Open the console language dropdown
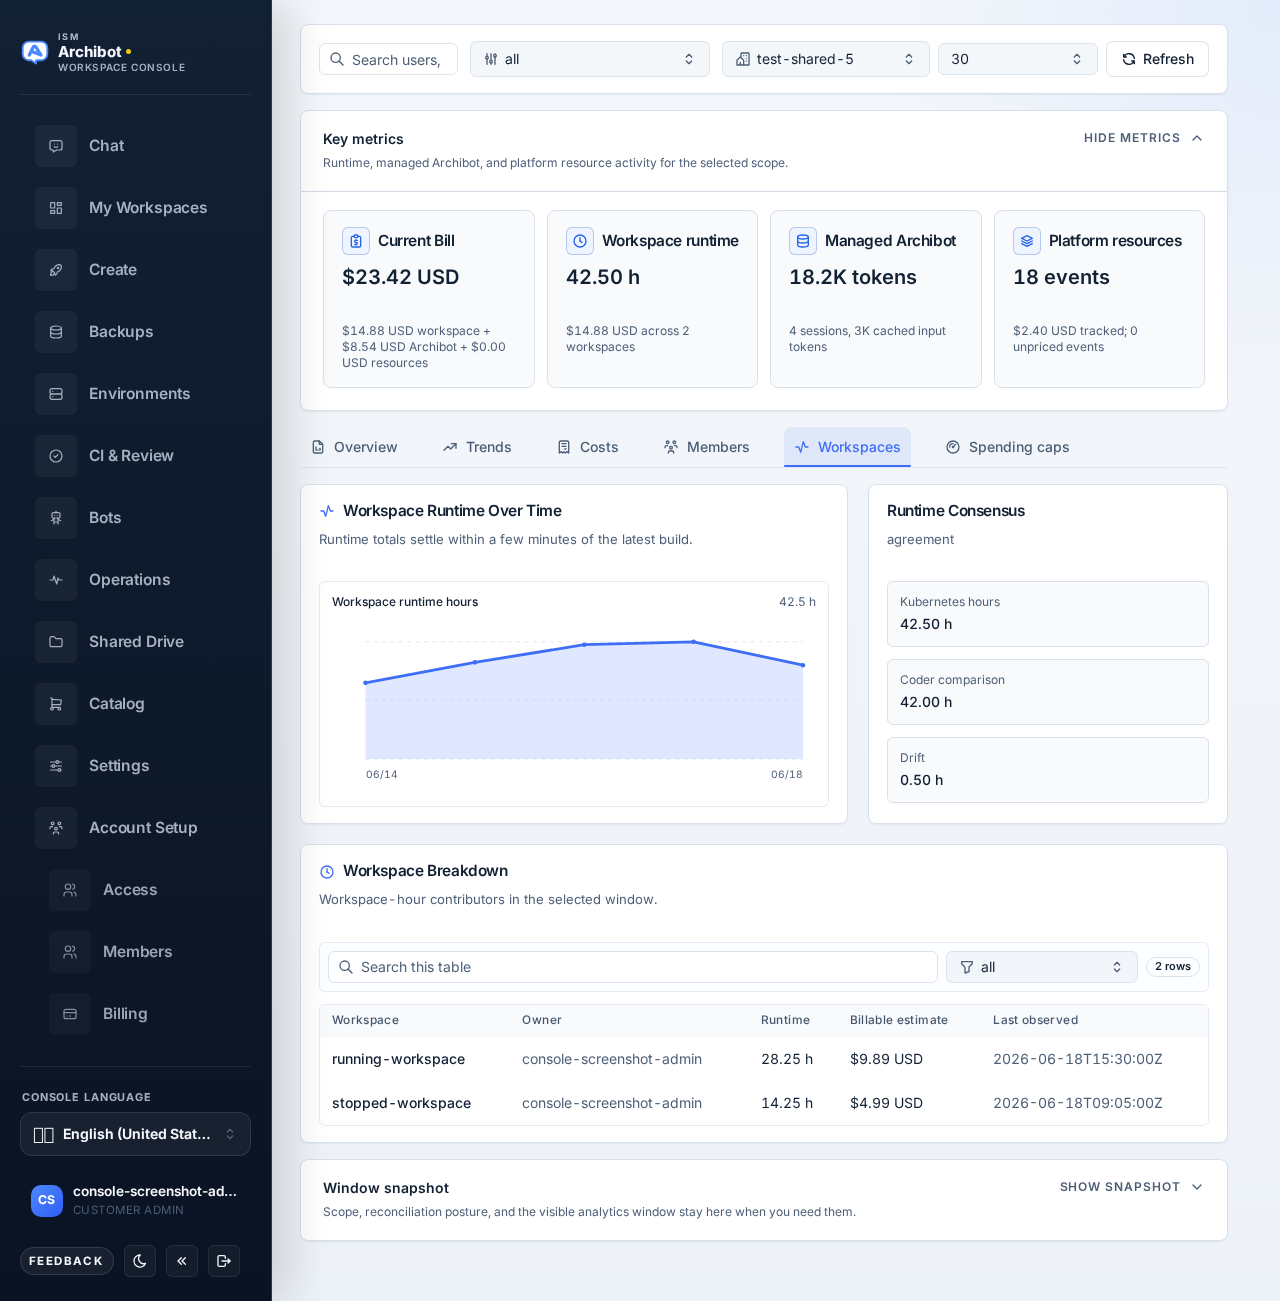The height and width of the screenshot is (1301, 1280). 135,1134
